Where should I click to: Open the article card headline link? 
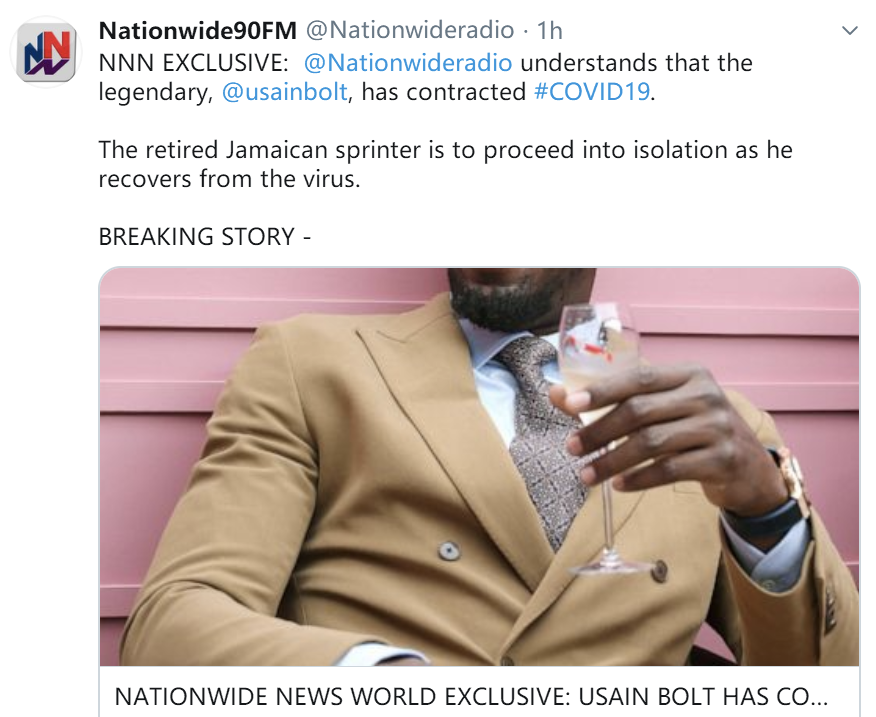click(470, 696)
